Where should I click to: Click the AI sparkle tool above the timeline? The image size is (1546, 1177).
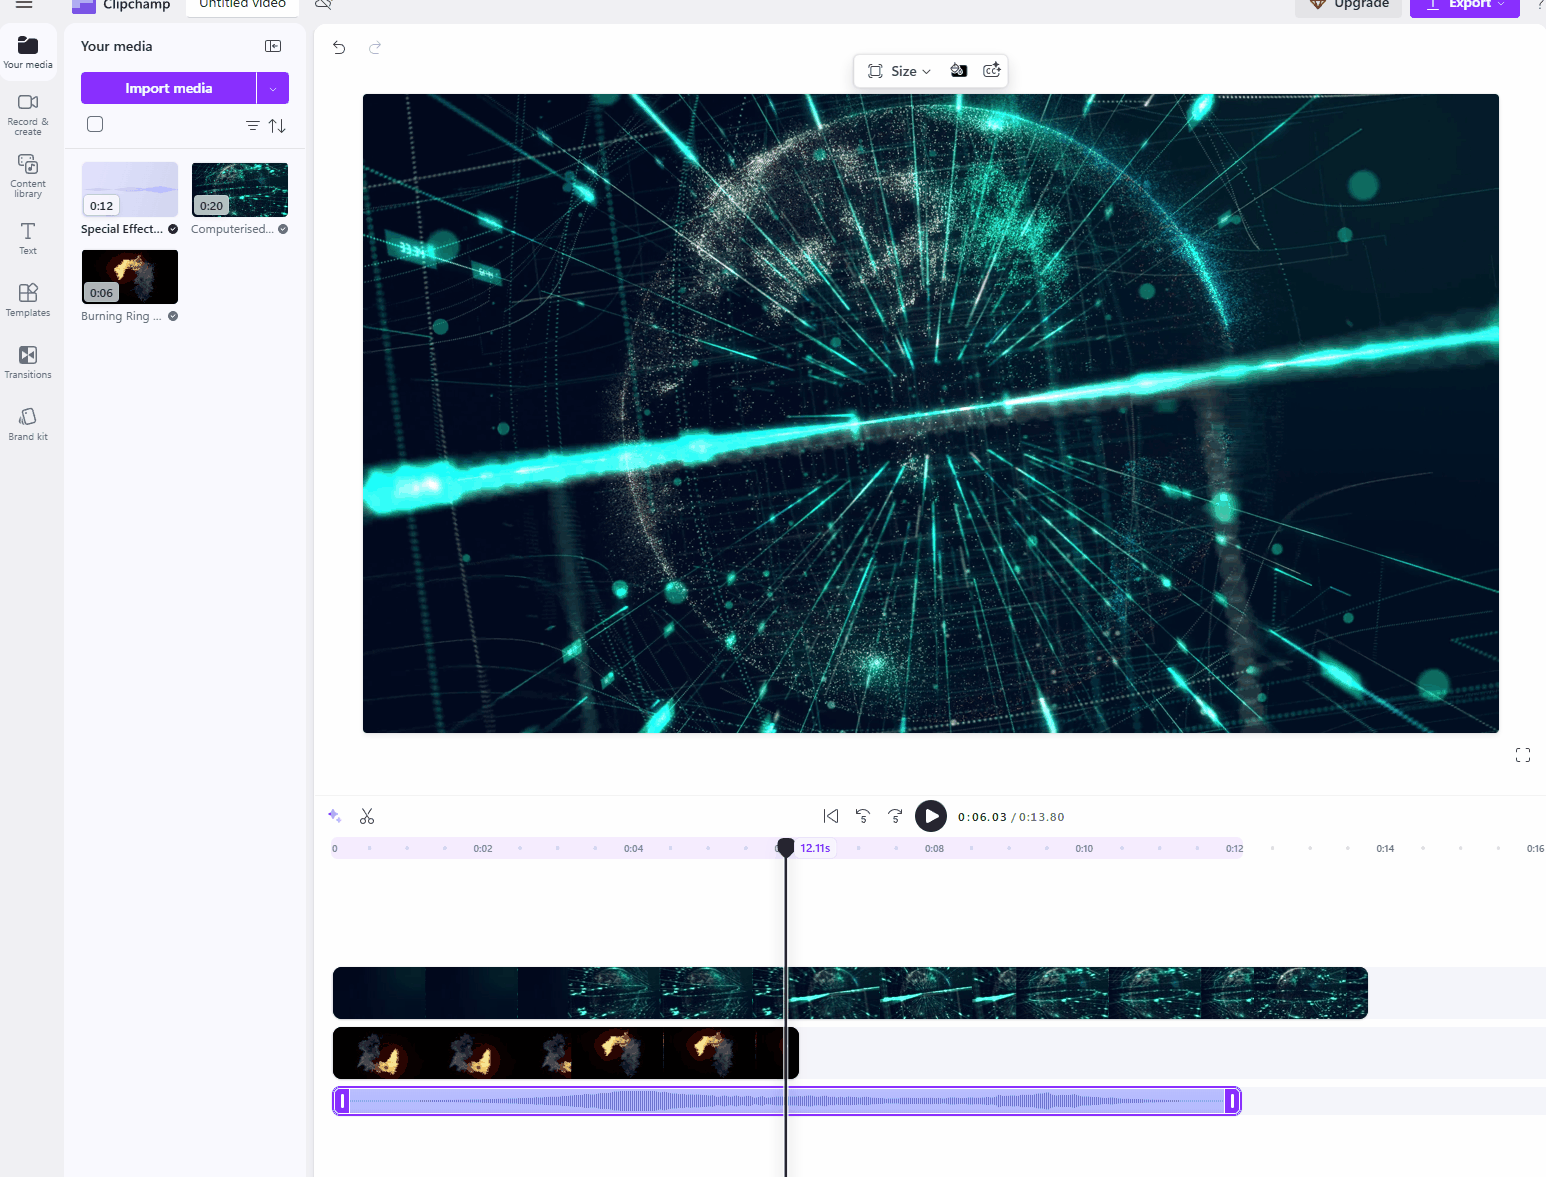click(334, 816)
